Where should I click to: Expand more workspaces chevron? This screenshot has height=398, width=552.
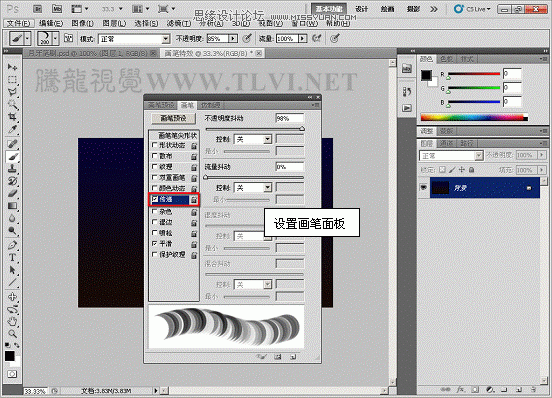coord(434,9)
